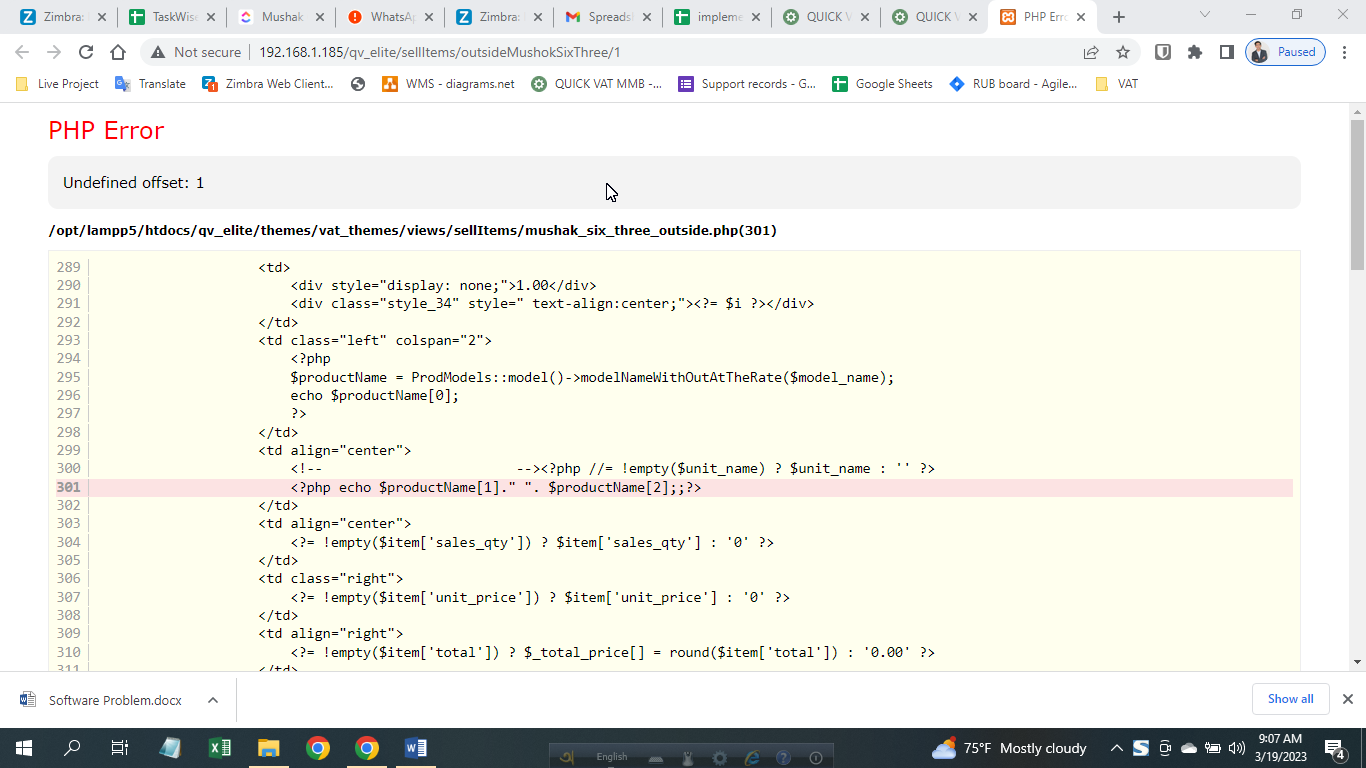
Task: Reload the current page
Action: pos(86,52)
